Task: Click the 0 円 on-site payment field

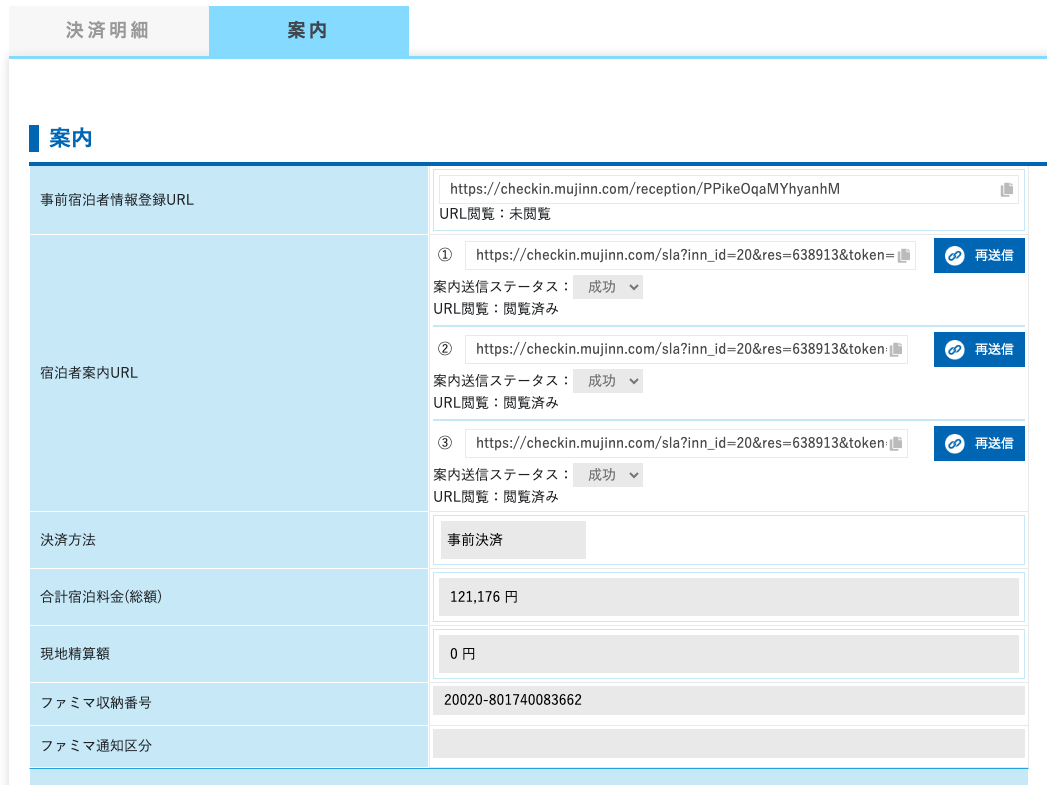Action: [728, 654]
